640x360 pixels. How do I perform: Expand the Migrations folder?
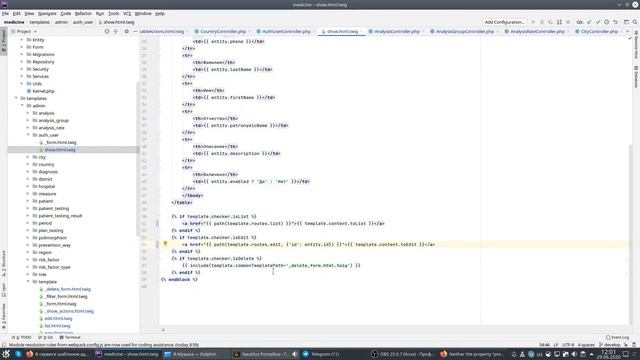coord(22,54)
